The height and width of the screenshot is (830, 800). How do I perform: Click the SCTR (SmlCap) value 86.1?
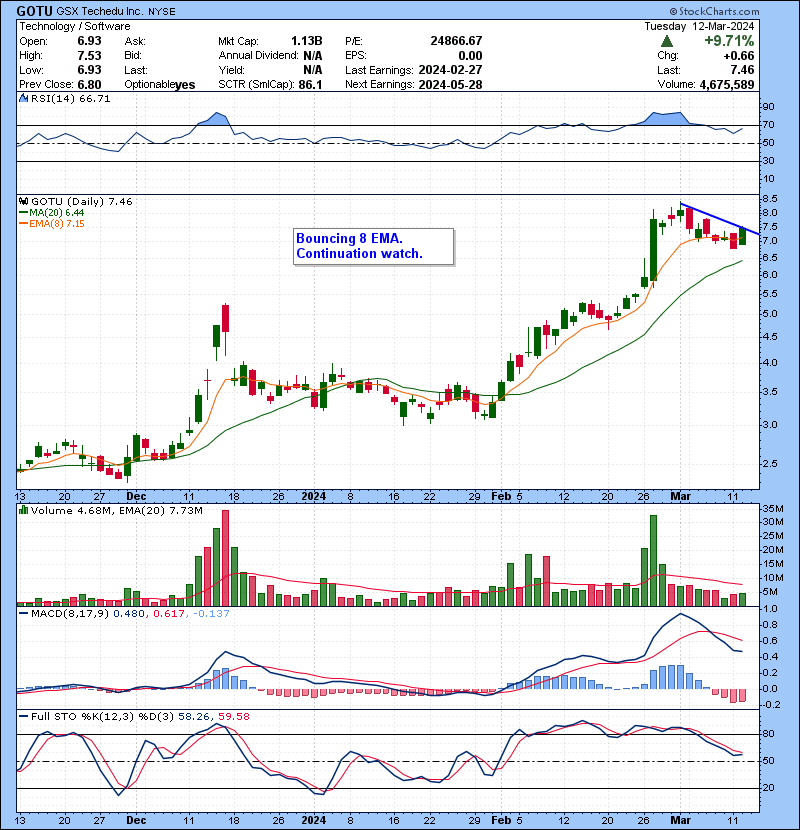pos(310,85)
